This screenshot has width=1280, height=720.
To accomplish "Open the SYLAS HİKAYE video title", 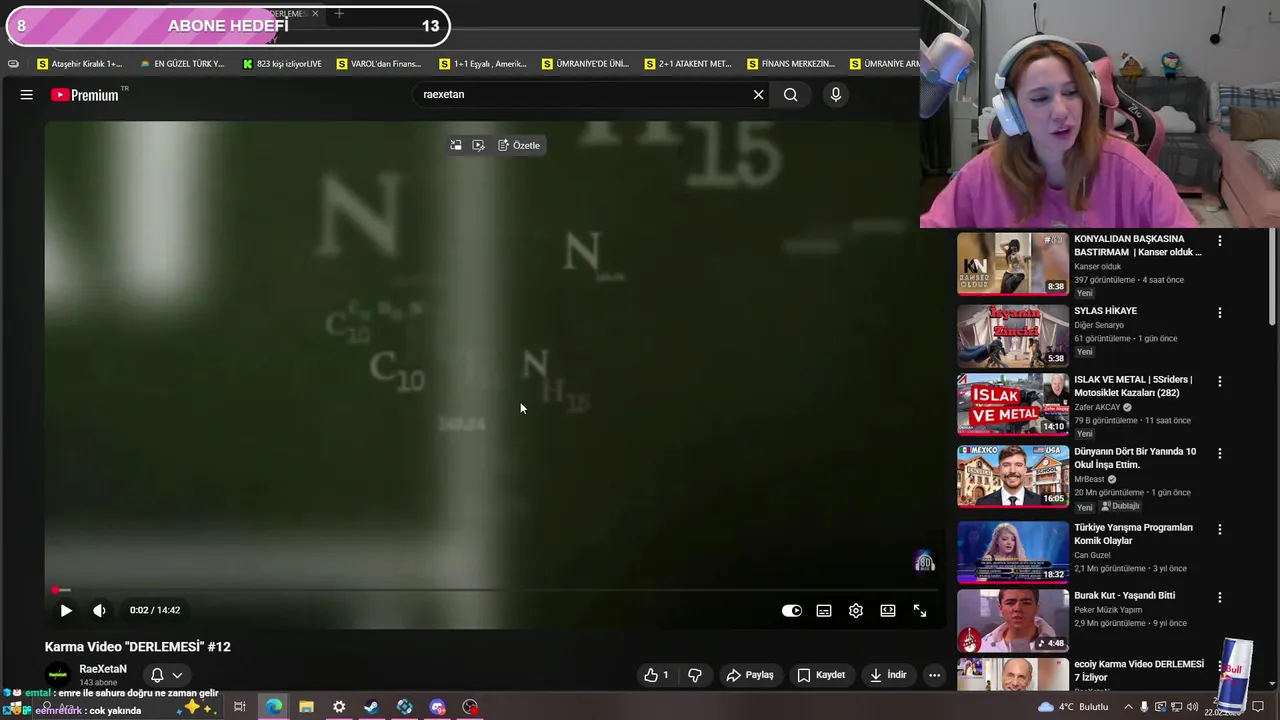I will click(x=1105, y=311).
